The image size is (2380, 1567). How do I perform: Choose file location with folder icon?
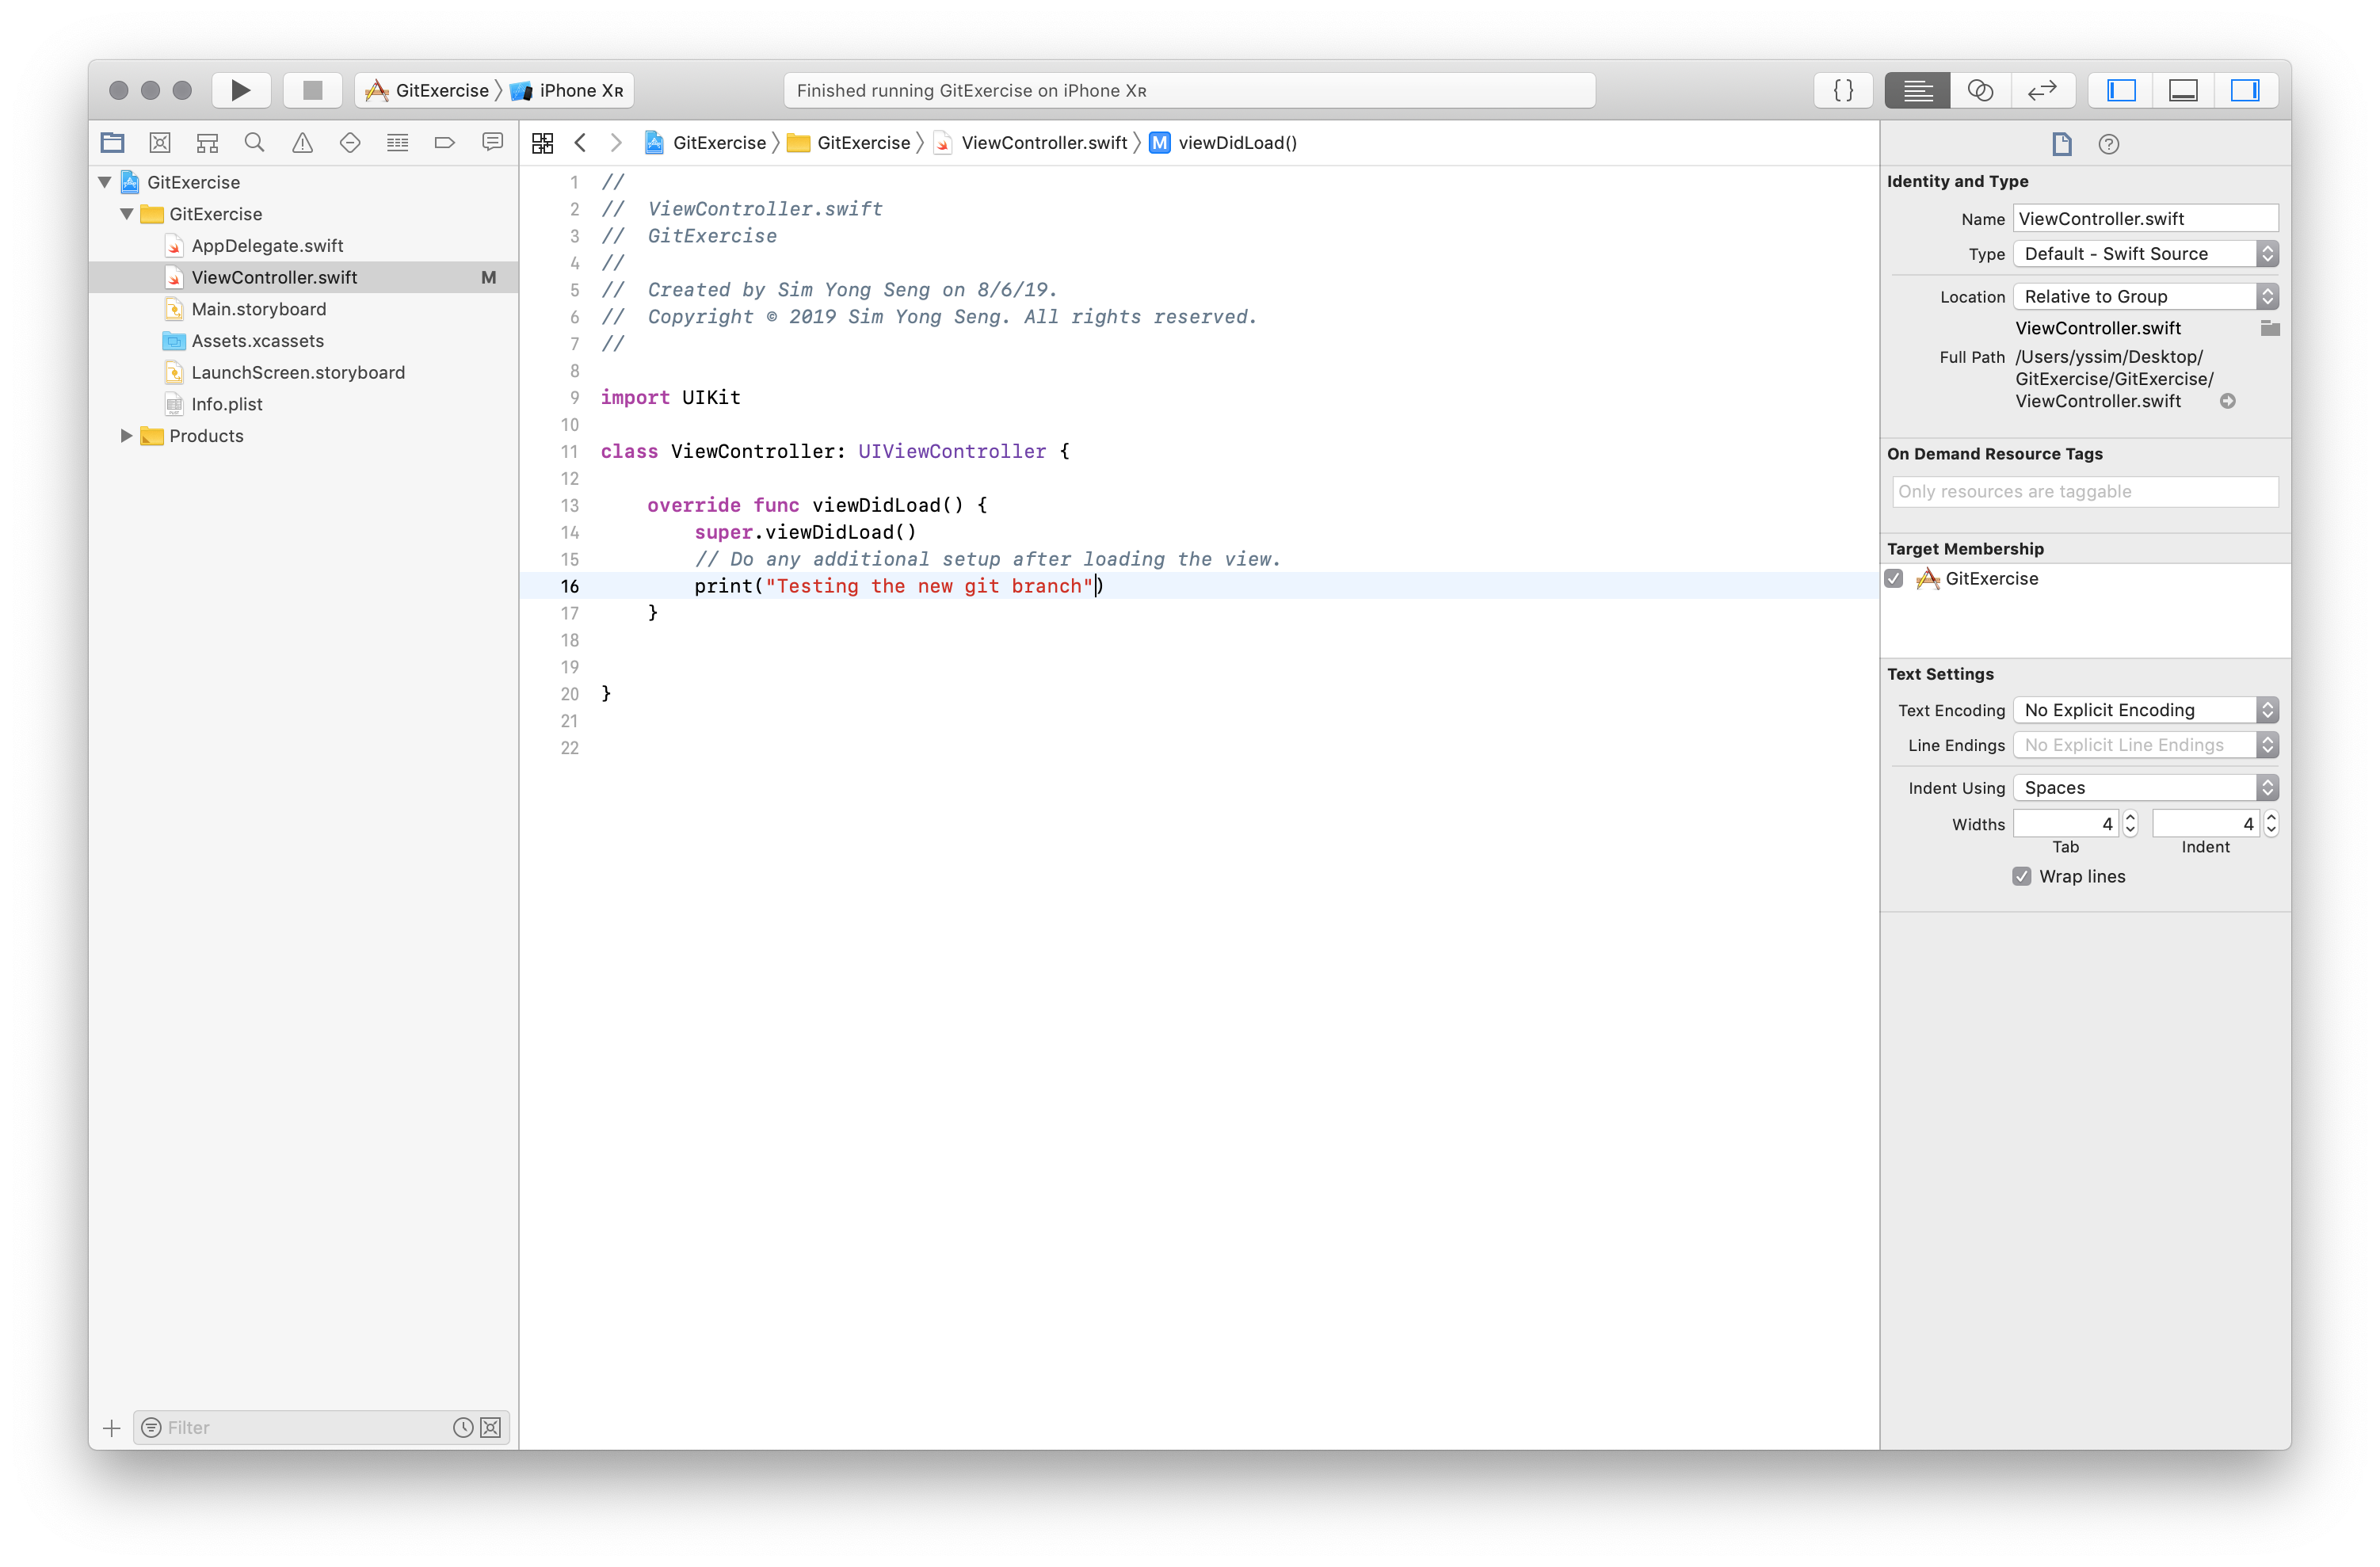tap(2270, 328)
